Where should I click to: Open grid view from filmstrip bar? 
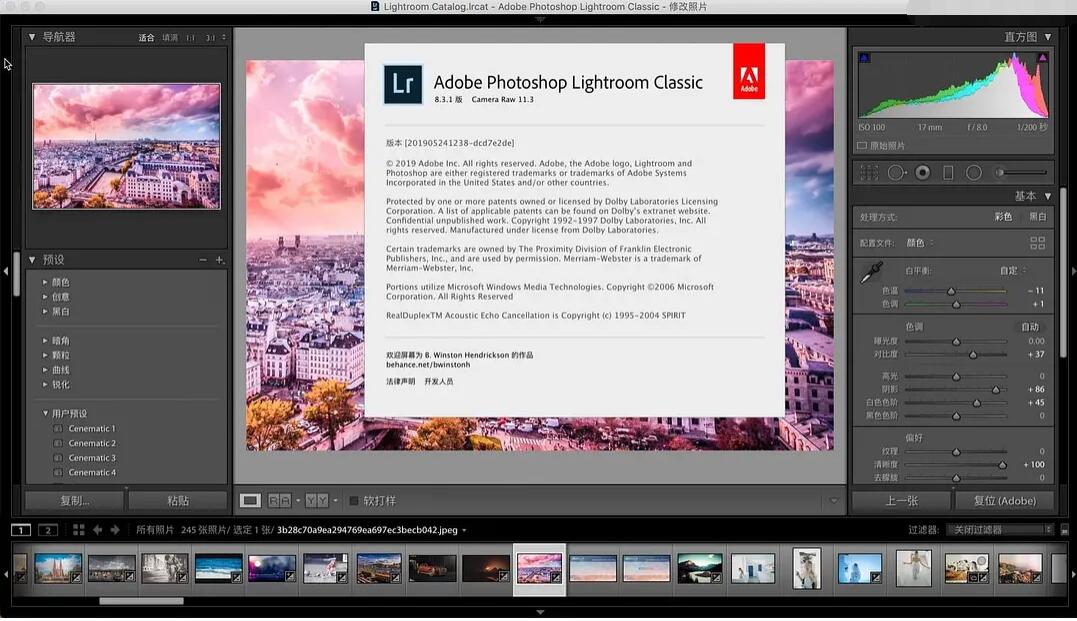(x=78, y=530)
